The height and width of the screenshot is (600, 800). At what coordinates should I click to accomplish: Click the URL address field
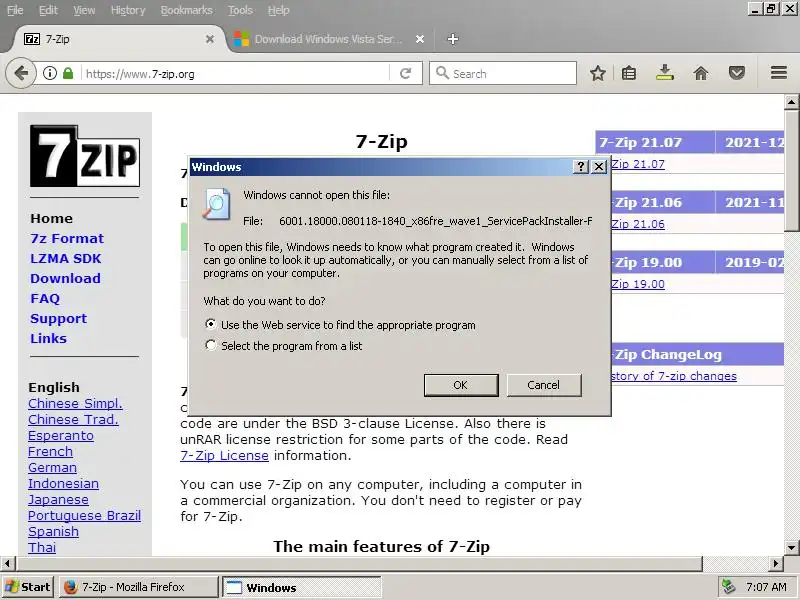(x=235, y=73)
